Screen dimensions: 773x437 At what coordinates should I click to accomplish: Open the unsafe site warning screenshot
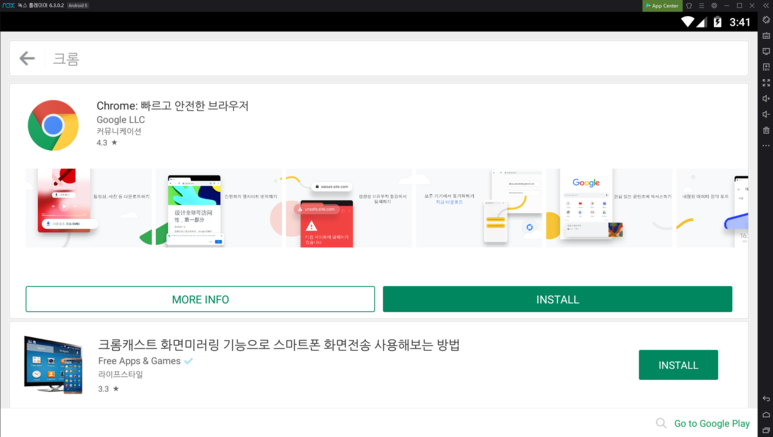349,208
